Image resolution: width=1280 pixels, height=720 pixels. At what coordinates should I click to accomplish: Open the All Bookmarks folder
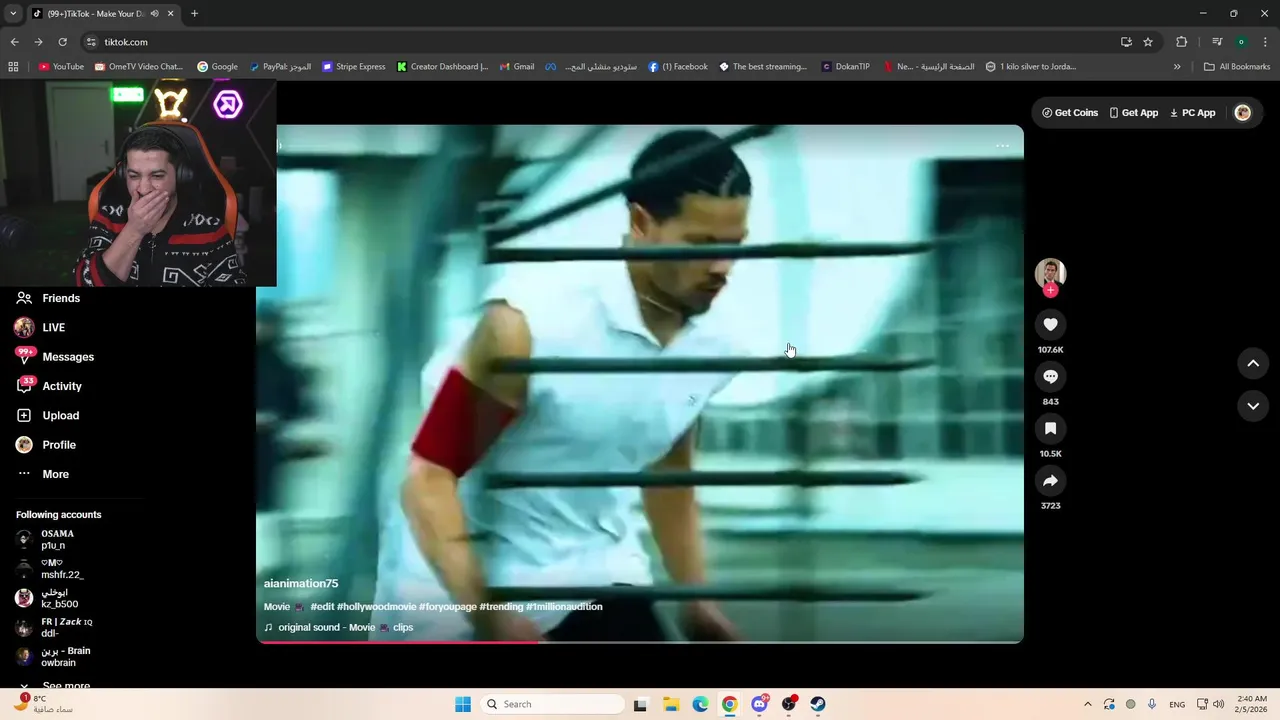(x=1237, y=67)
